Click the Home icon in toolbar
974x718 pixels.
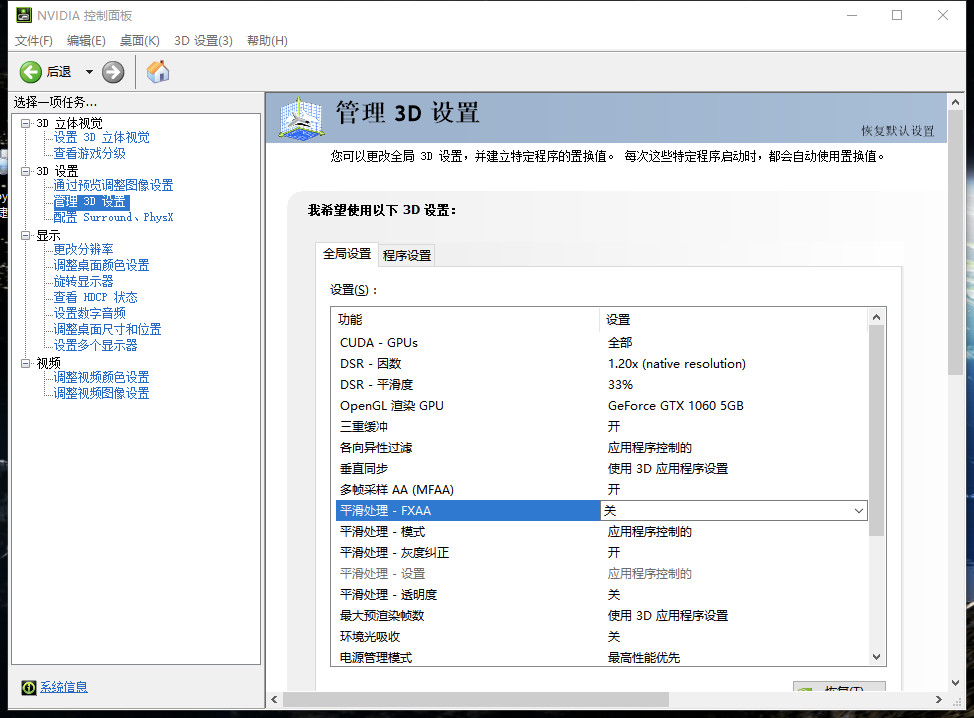click(158, 72)
